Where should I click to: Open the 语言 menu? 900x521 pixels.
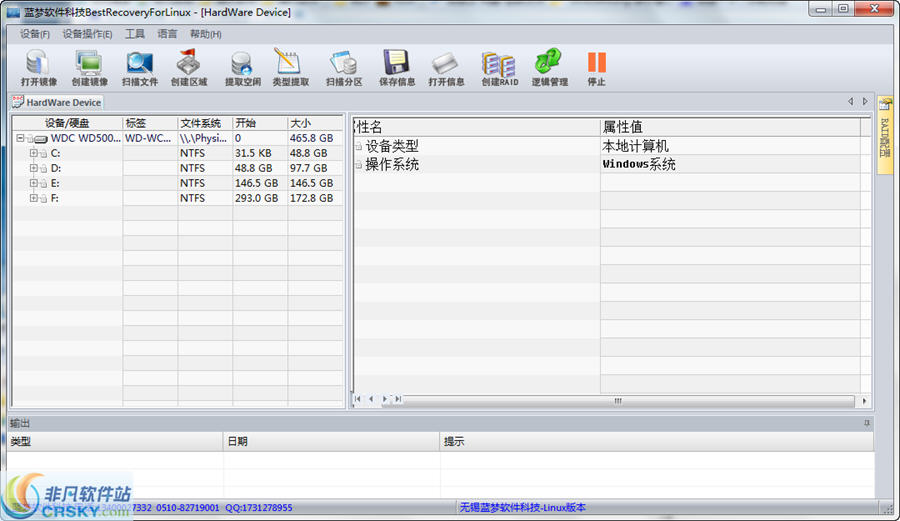click(x=167, y=34)
